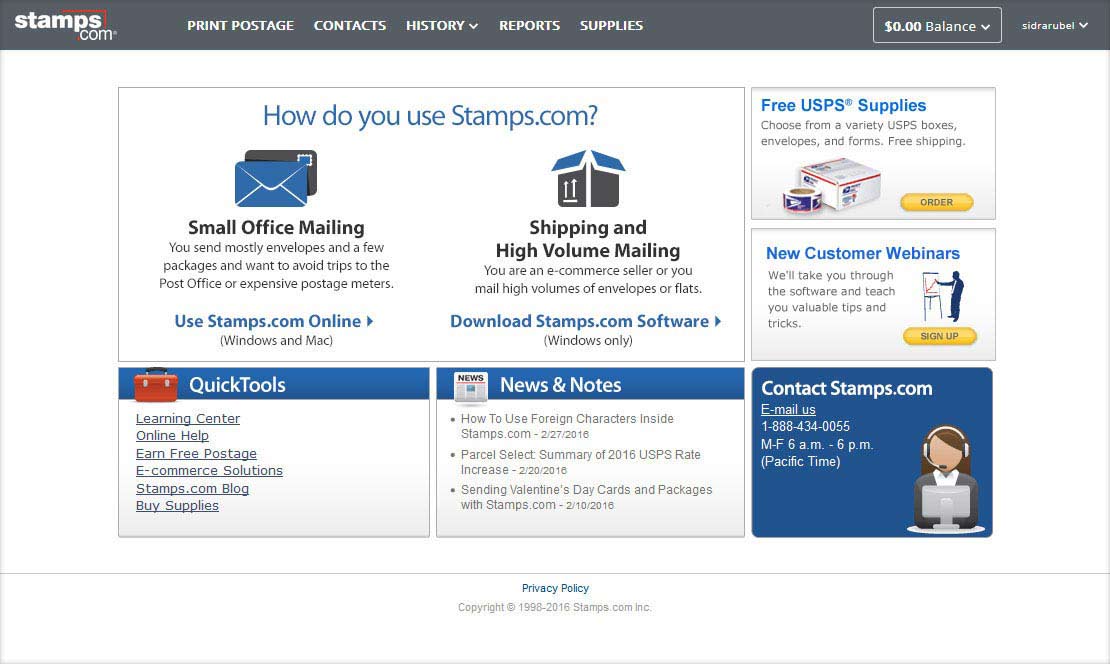Open the Privacy Policy link
This screenshot has width=1110, height=664.
(555, 588)
